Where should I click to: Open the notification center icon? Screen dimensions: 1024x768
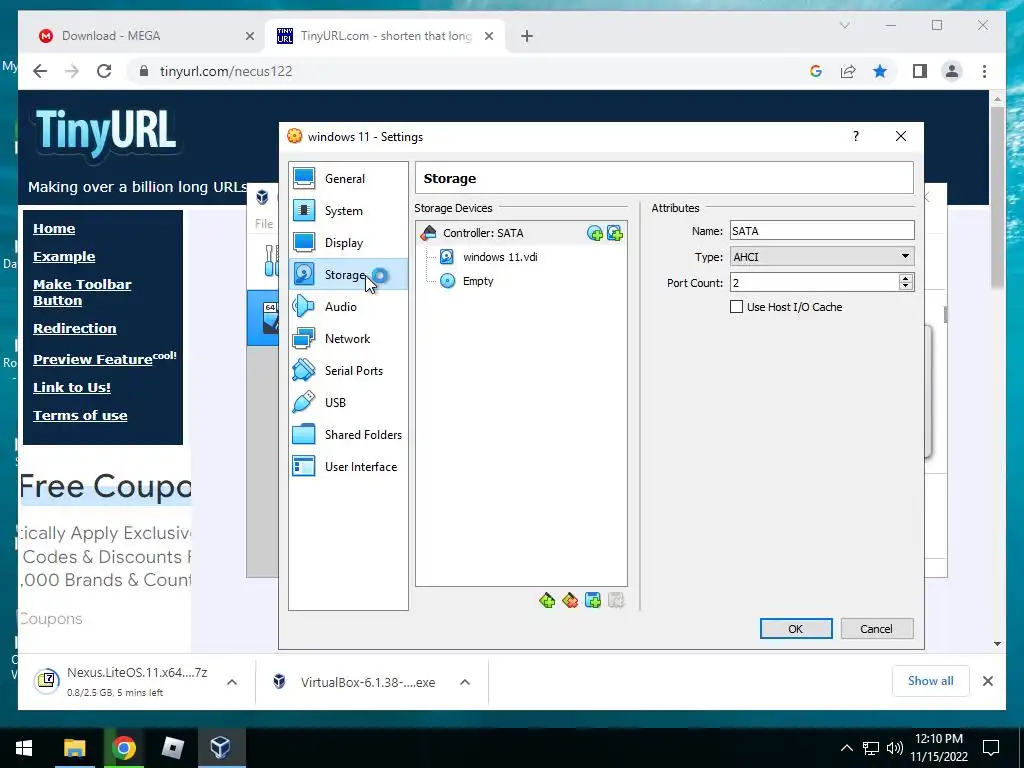(991, 748)
